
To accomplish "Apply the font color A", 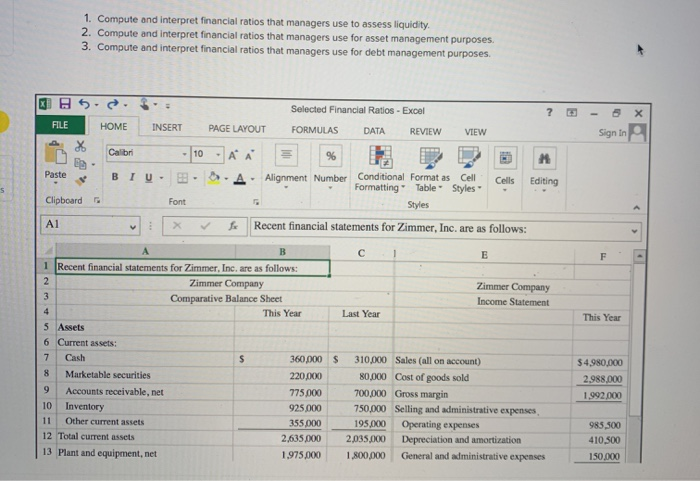I will click(x=240, y=179).
